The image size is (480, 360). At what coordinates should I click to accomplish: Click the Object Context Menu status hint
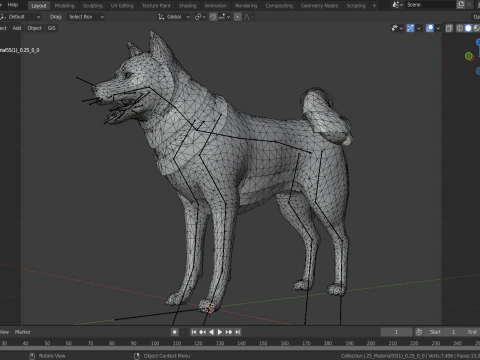tap(162, 356)
